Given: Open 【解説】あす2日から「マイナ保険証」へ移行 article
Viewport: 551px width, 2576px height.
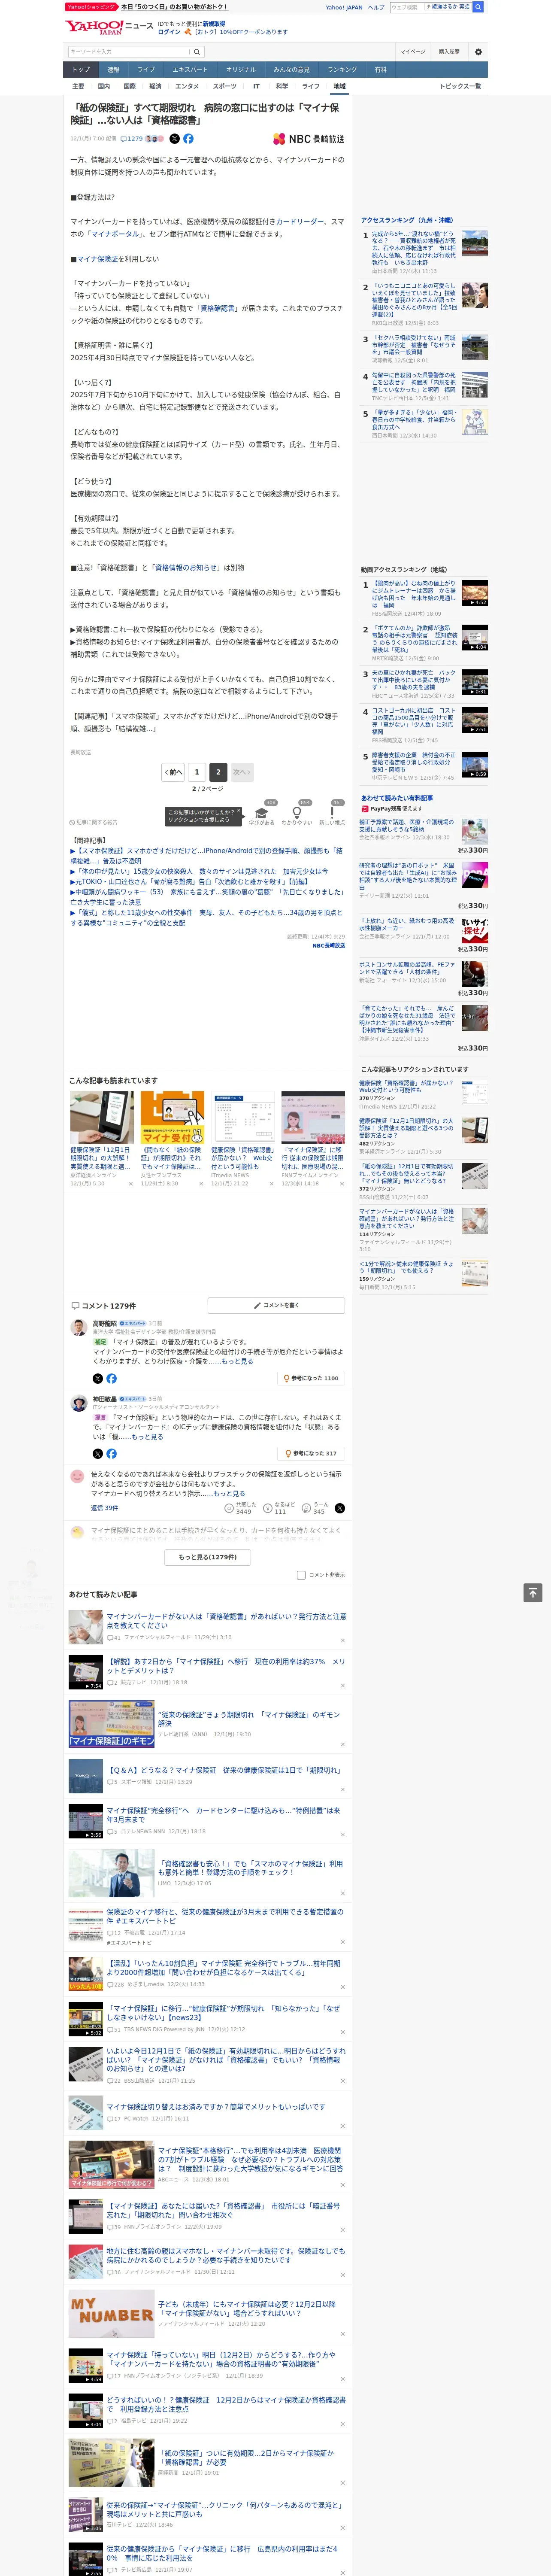Looking at the screenshot, I should click(x=227, y=1666).
